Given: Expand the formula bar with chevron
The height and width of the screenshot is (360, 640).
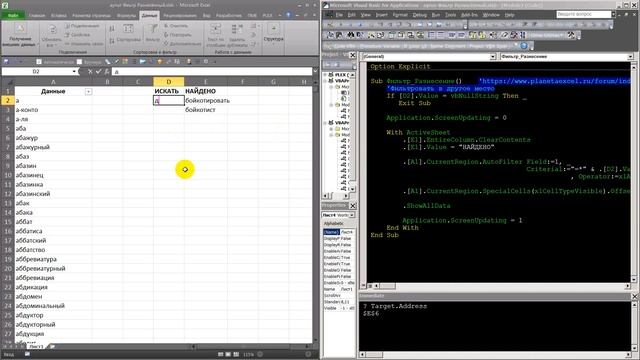Looking at the screenshot, I should (x=315, y=71).
